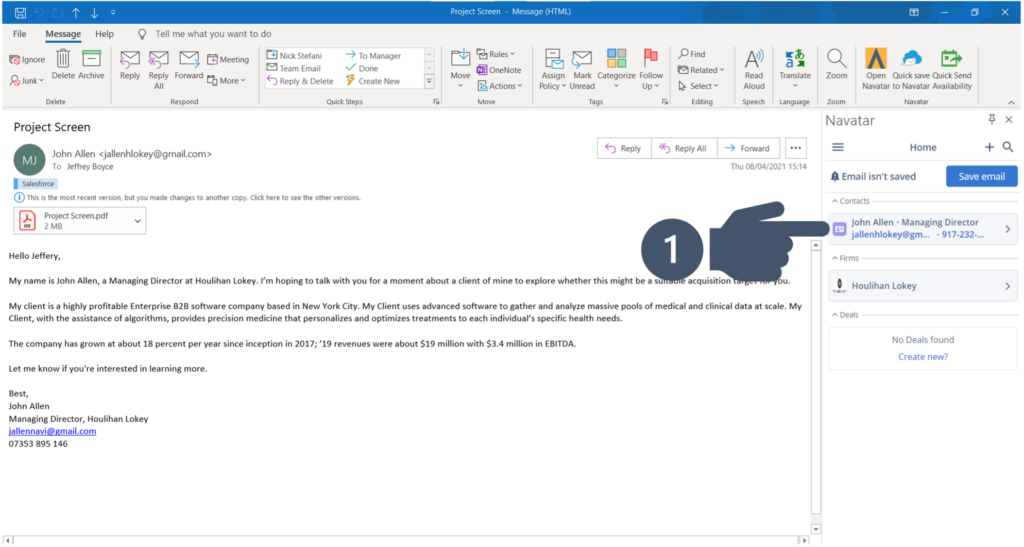Viewport: 1024px width, 547px height.
Task: Open the Junk dropdown
Action: pyautogui.click(x=27, y=80)
